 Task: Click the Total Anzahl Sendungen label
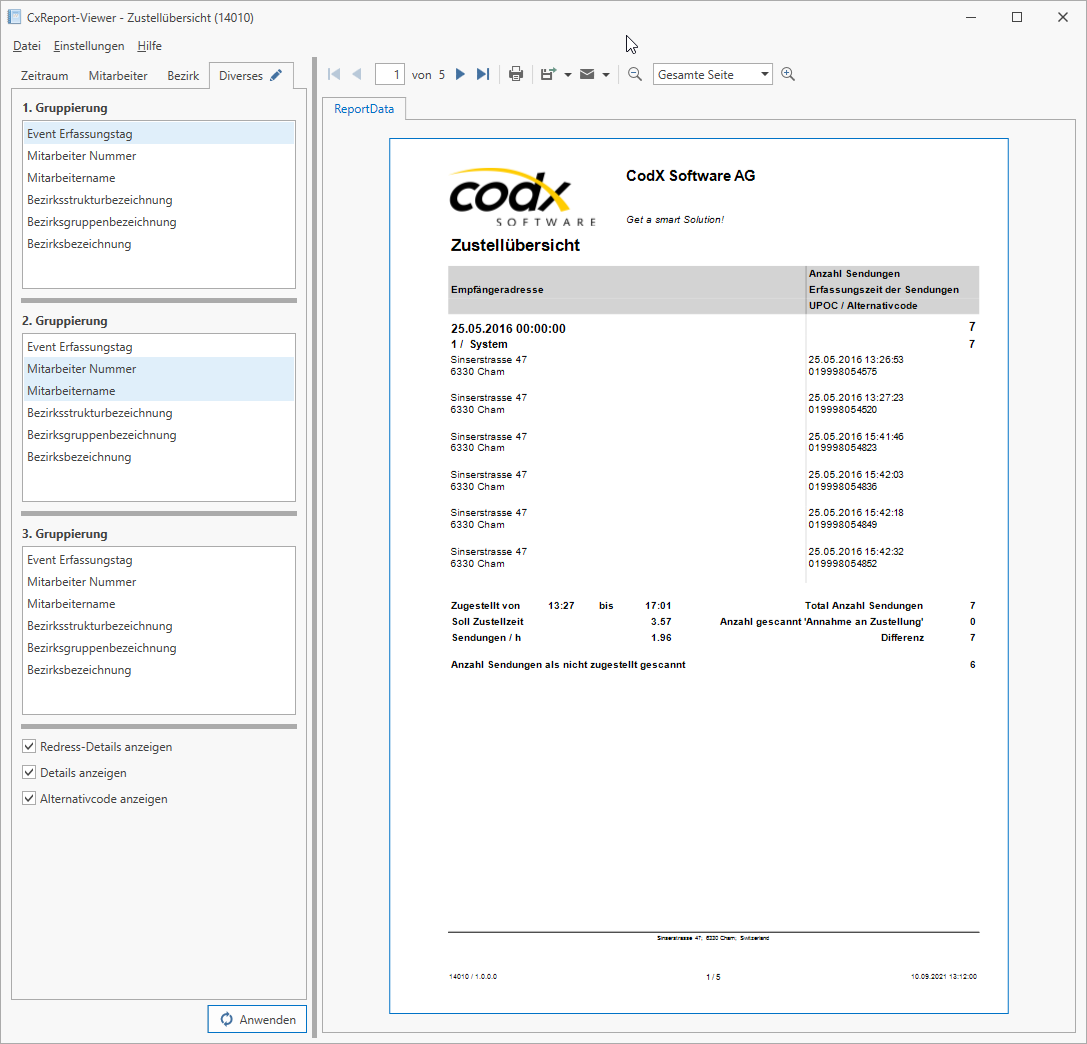coord(864,606)
